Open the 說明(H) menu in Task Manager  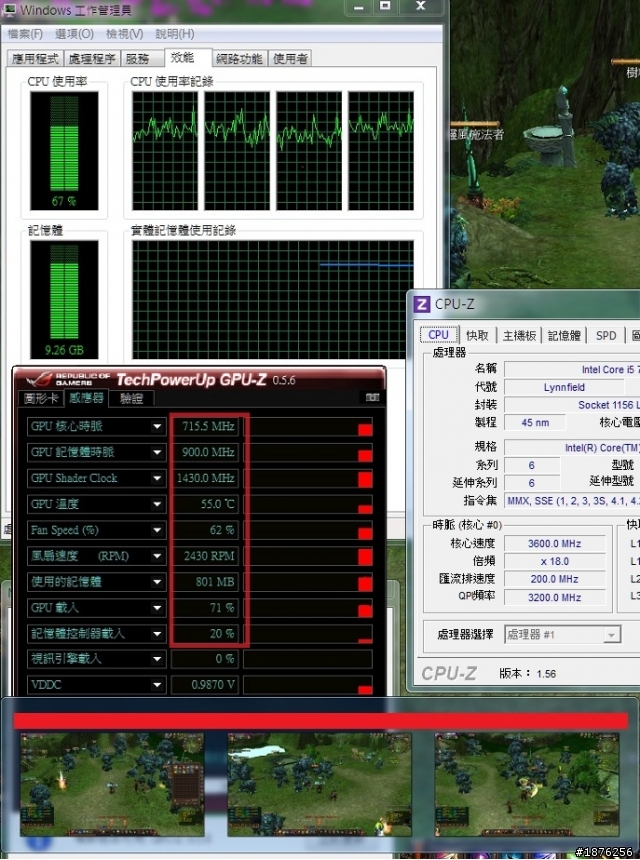click(174, 34)
